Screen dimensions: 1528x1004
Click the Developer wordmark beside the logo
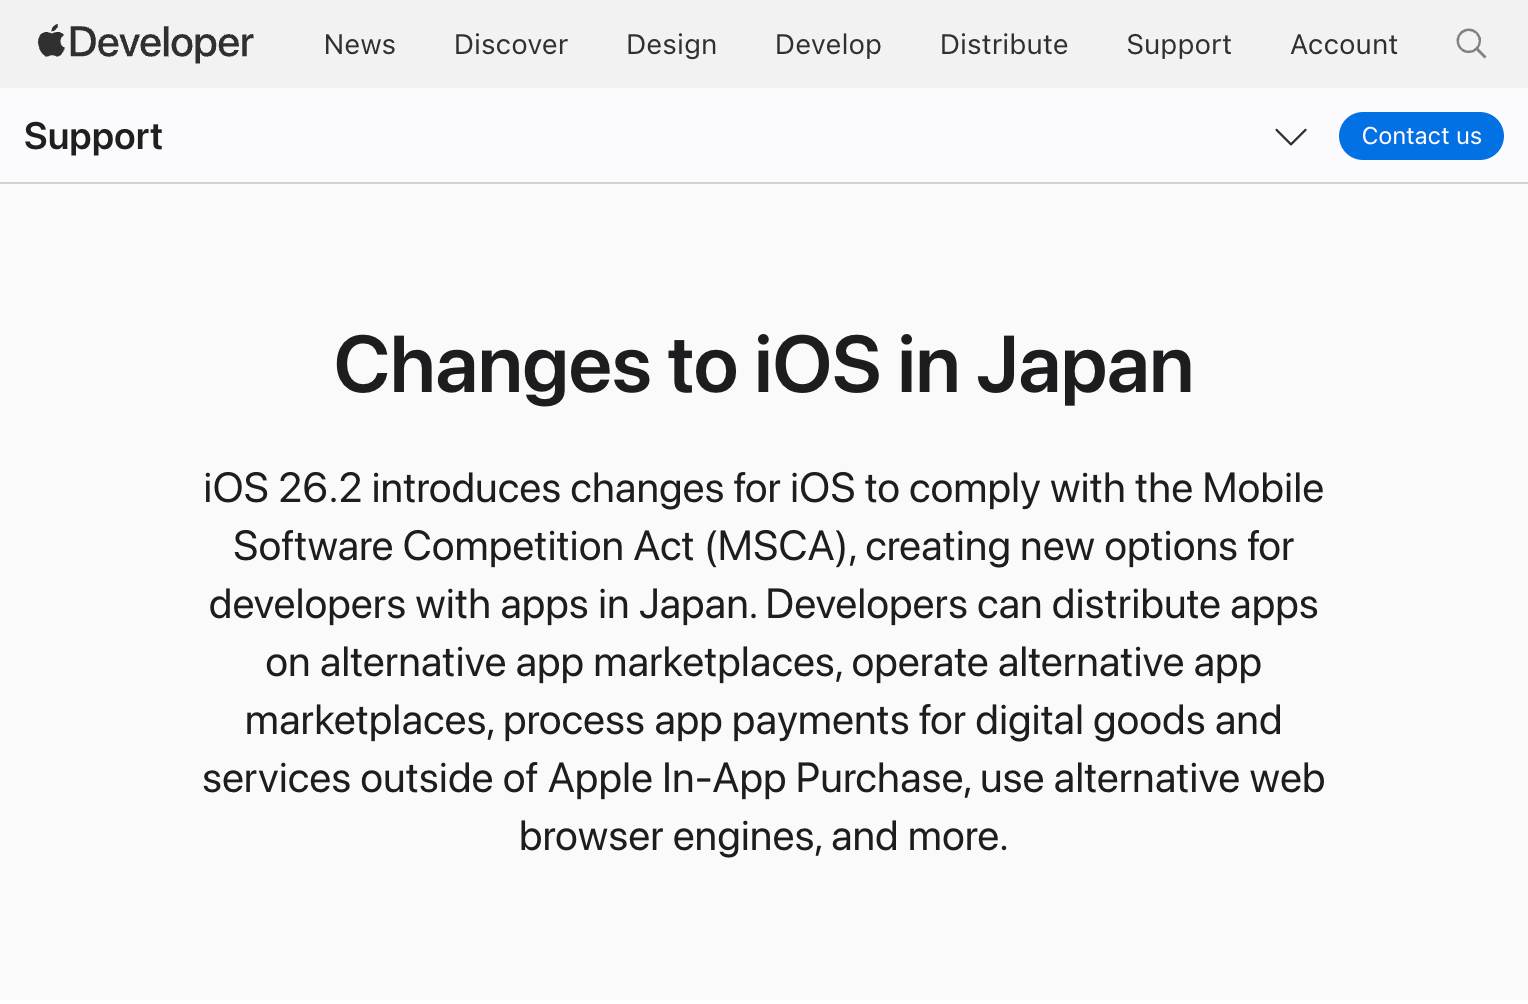[161, 44]
